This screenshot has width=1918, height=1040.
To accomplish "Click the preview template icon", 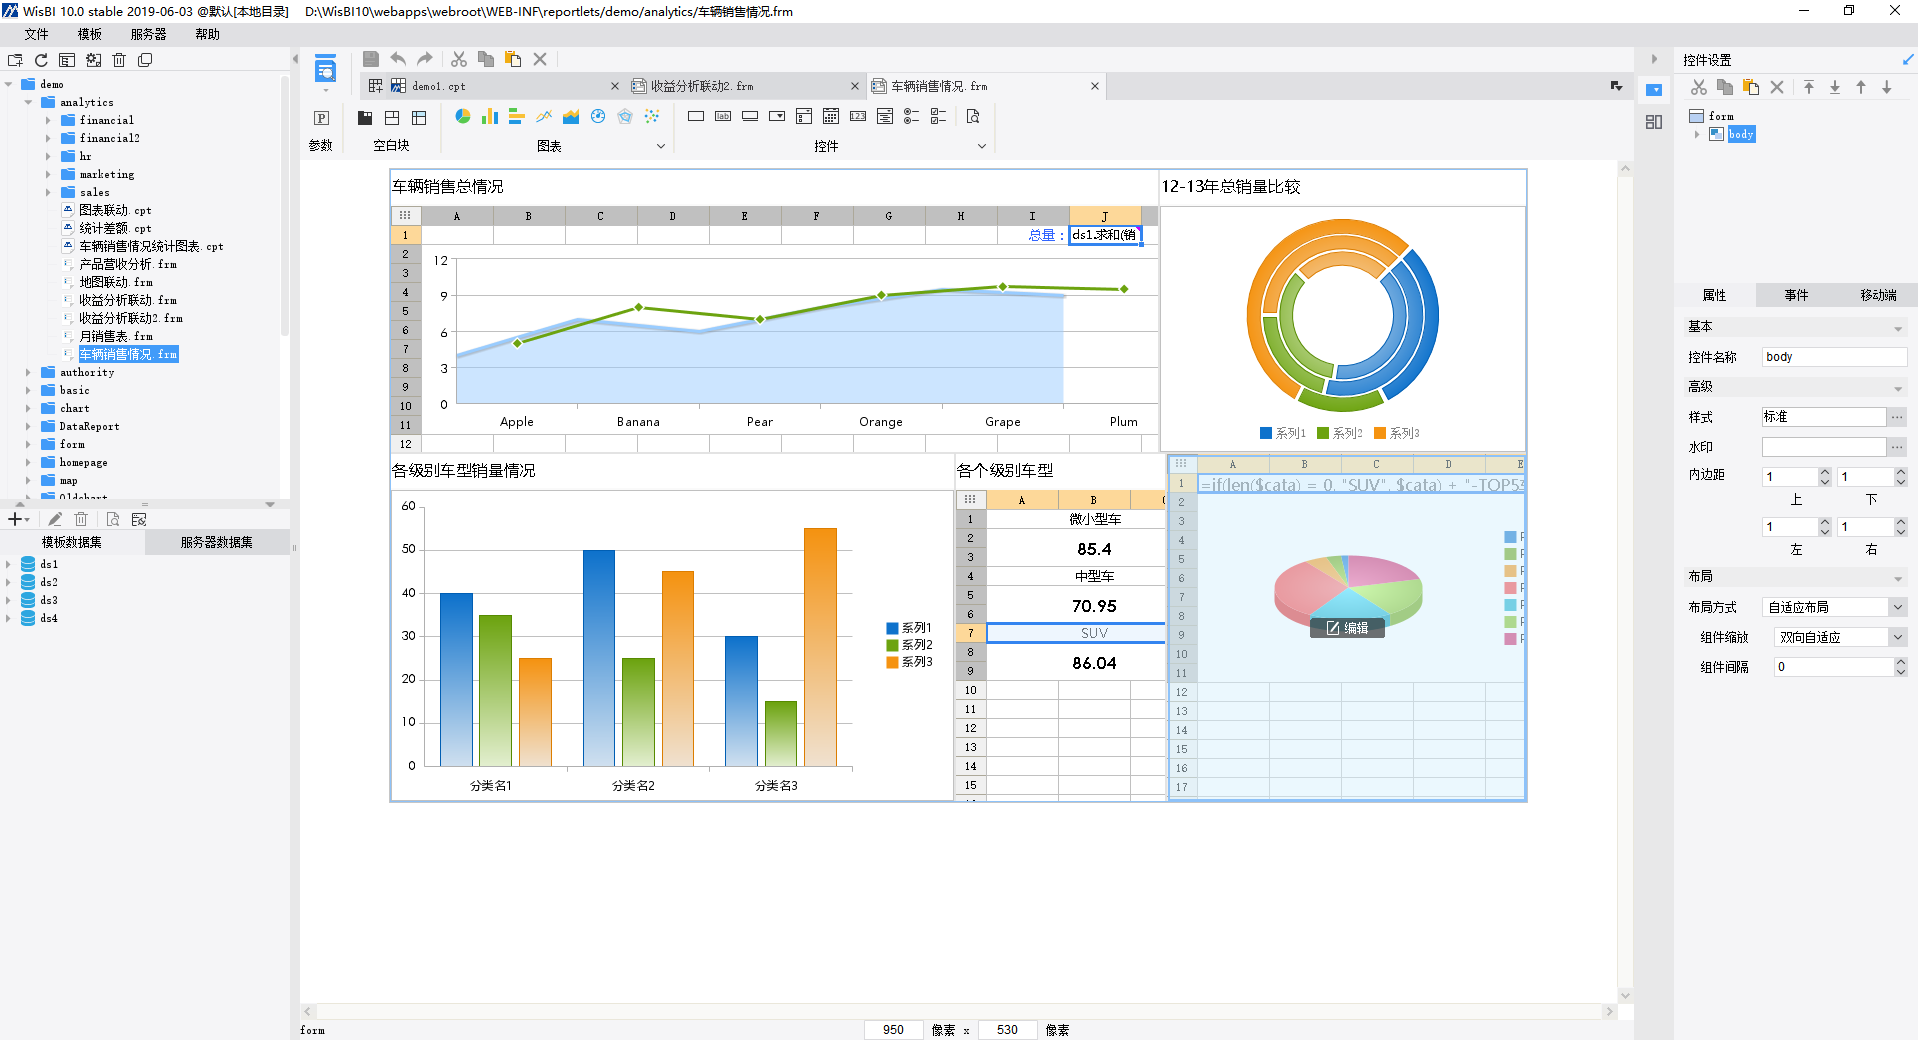I will pyautogui.click(x=973, y=117).
